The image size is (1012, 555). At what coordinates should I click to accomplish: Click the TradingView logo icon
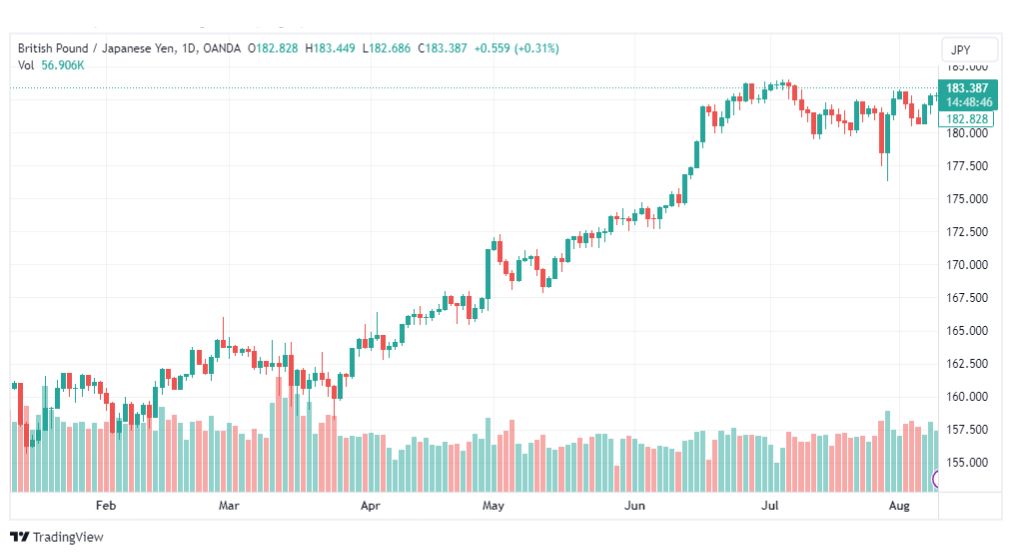click(x=19, y=537)
